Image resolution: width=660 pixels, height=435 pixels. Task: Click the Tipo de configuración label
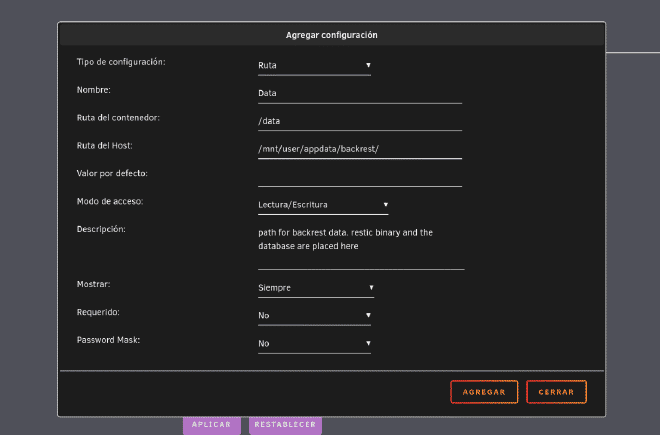pyautogui.click(x=121, y=62)
